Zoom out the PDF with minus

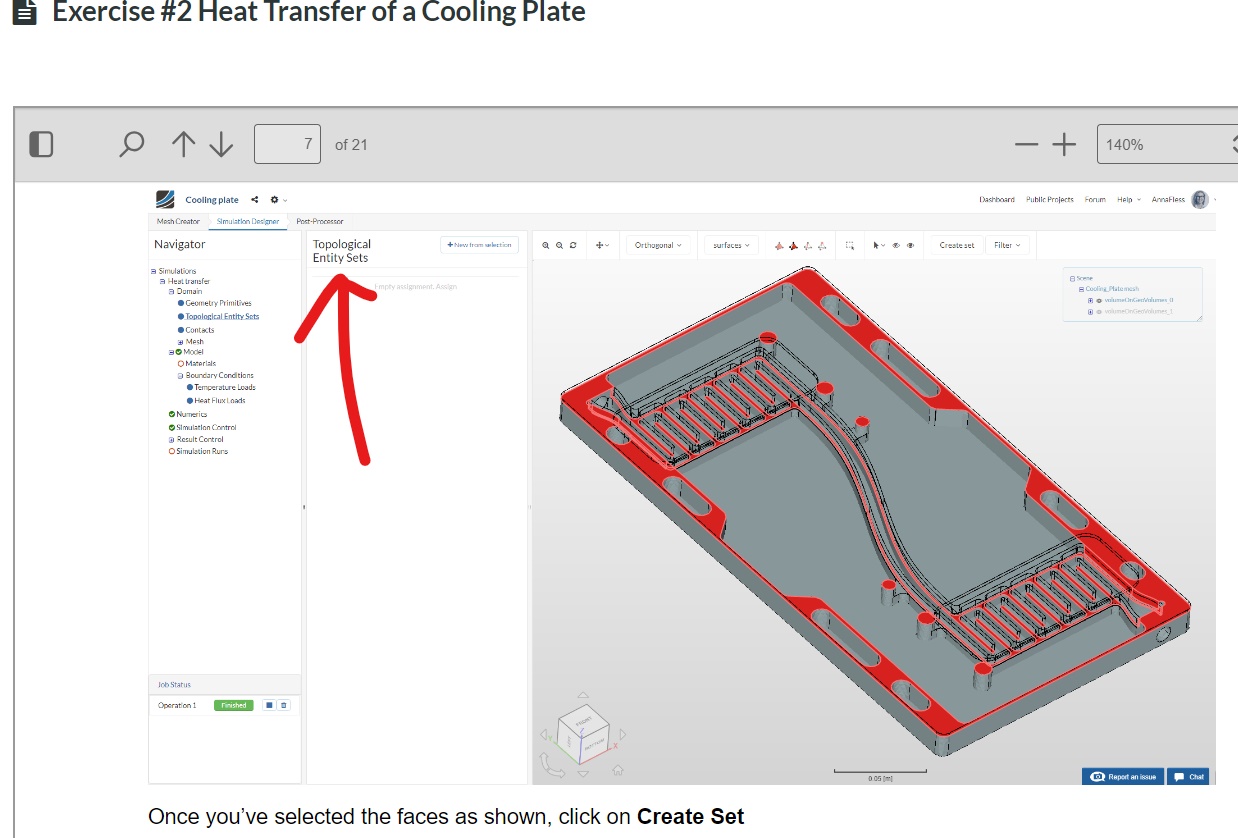(1026, 145)
